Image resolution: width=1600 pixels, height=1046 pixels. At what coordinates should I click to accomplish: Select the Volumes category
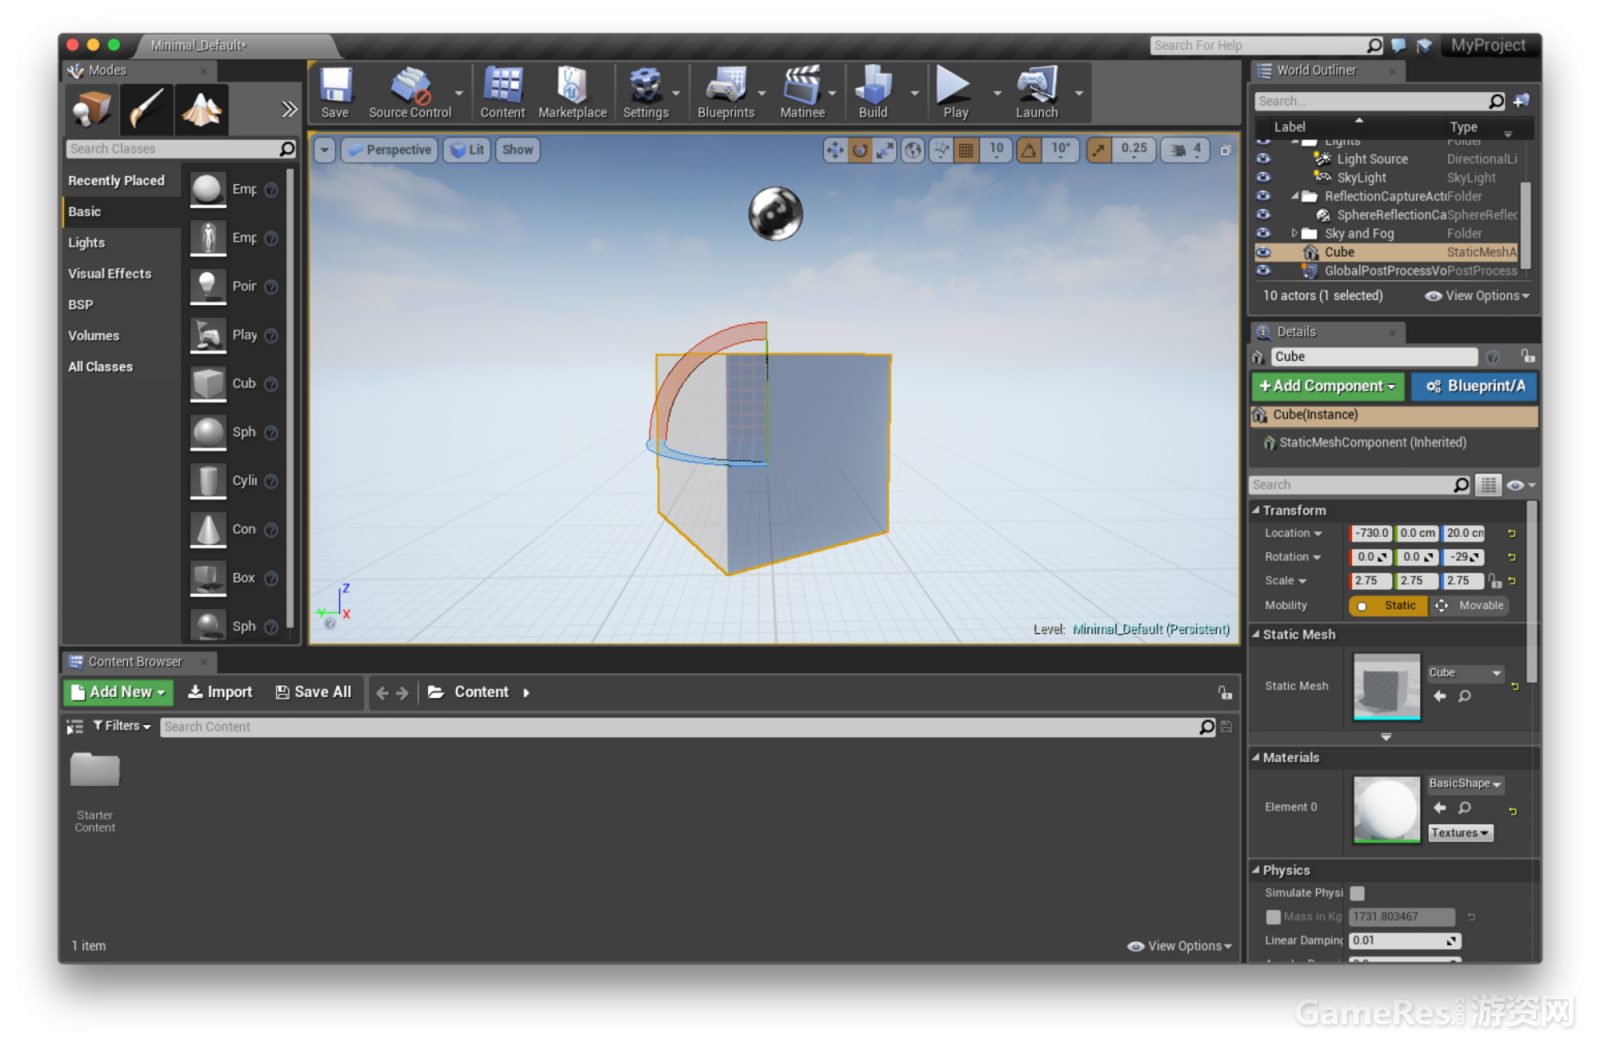pos(94,336)
